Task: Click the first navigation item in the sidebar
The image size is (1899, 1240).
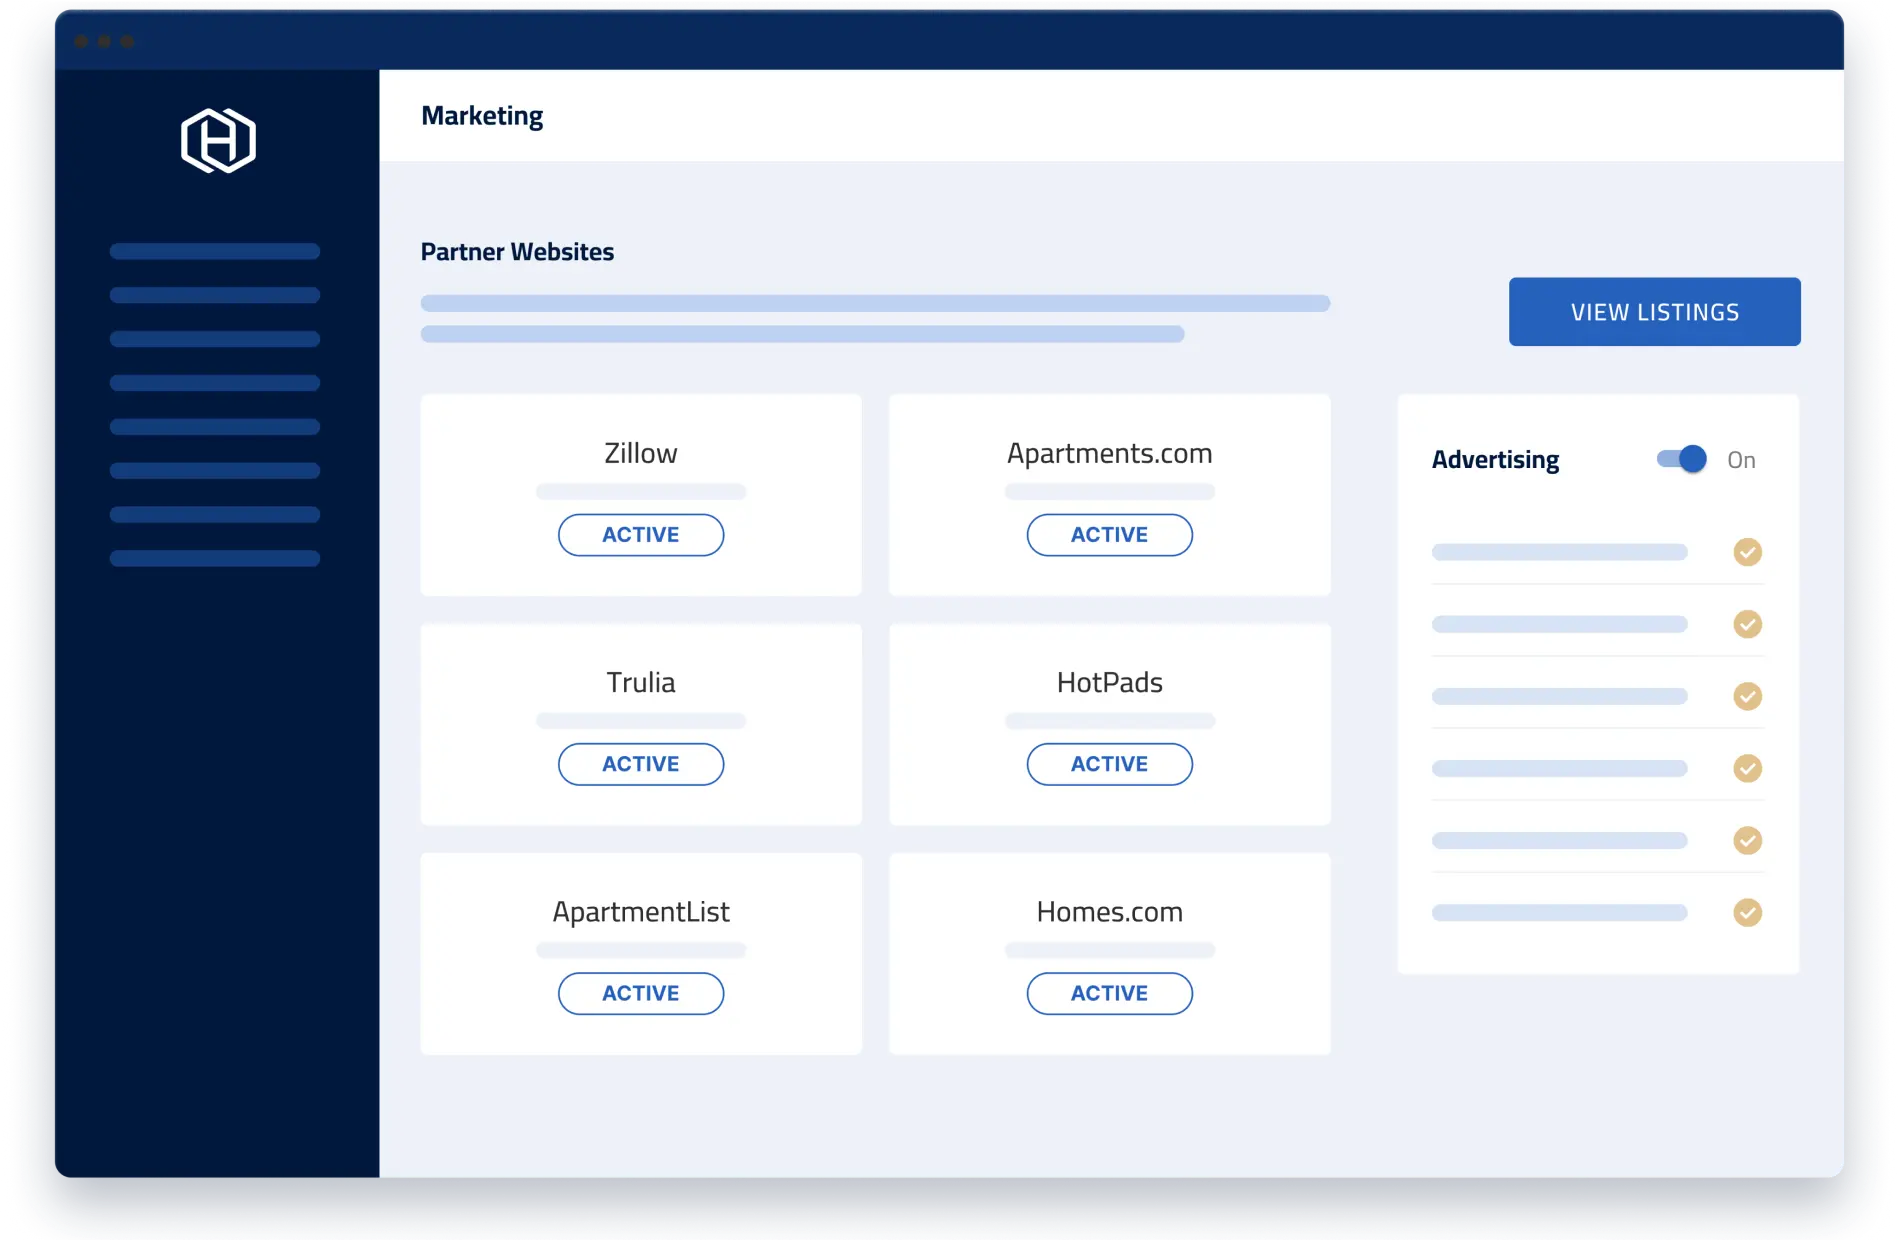Action: 215,250
